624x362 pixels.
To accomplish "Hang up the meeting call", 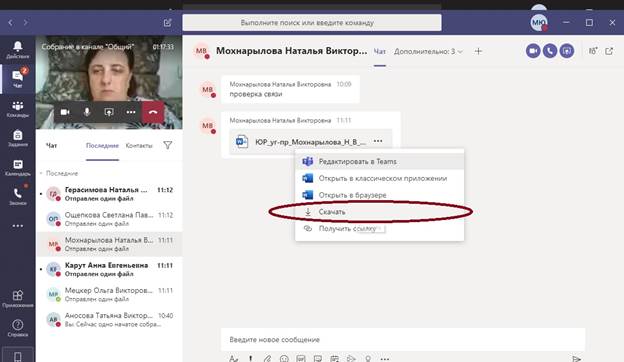I will 153,112.
